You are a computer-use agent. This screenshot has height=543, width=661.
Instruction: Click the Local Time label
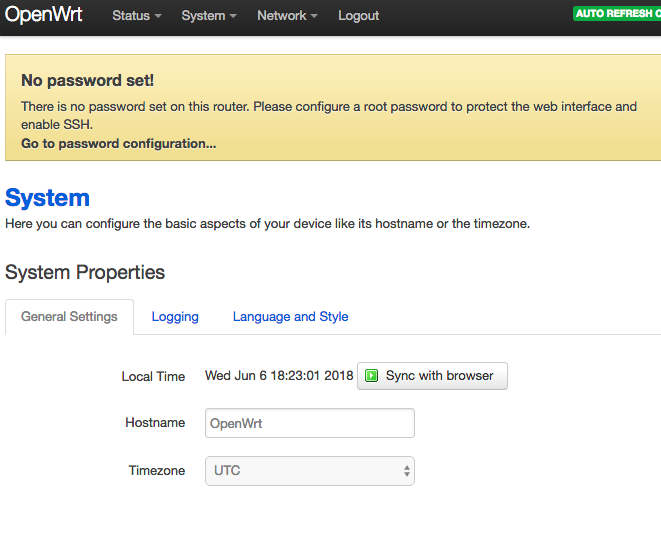pyautogui.click(x=153, y=377)
